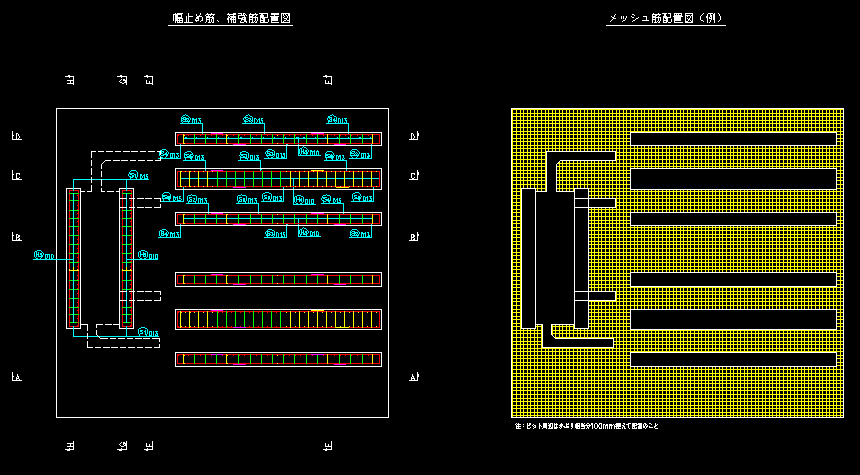Click the grid axis marker at top-left of plan
The width and height of the screenshot is (860, 475).
(x=69, y=80)
